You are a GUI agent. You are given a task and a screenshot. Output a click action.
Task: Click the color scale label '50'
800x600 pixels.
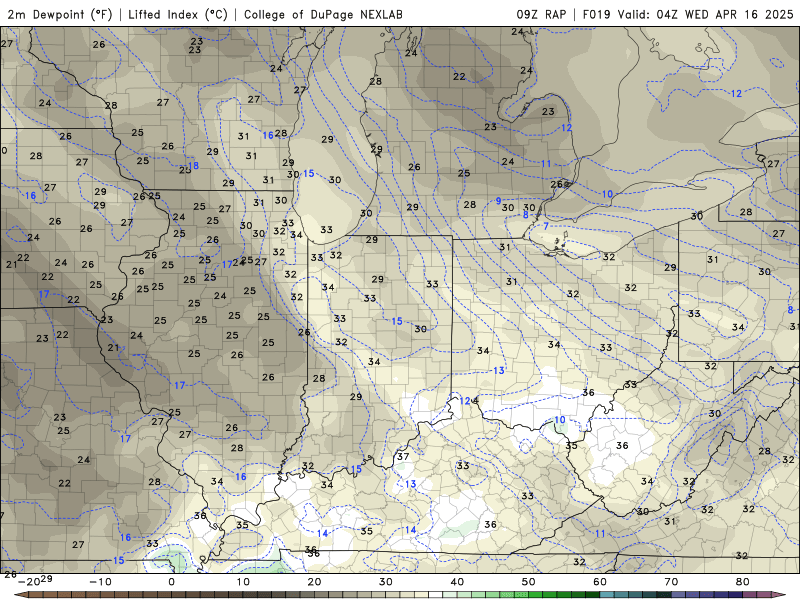point(529,582)
